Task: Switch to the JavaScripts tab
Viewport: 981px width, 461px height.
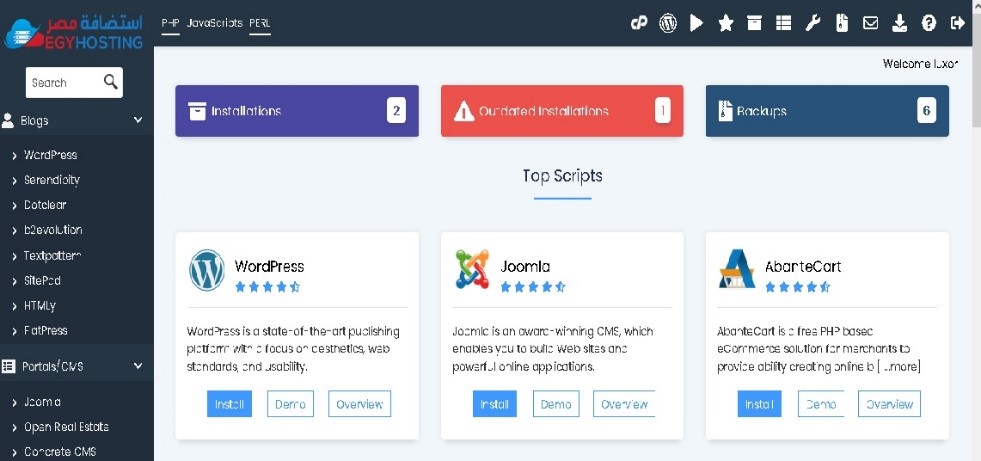Action: click(x=215, y=22)
